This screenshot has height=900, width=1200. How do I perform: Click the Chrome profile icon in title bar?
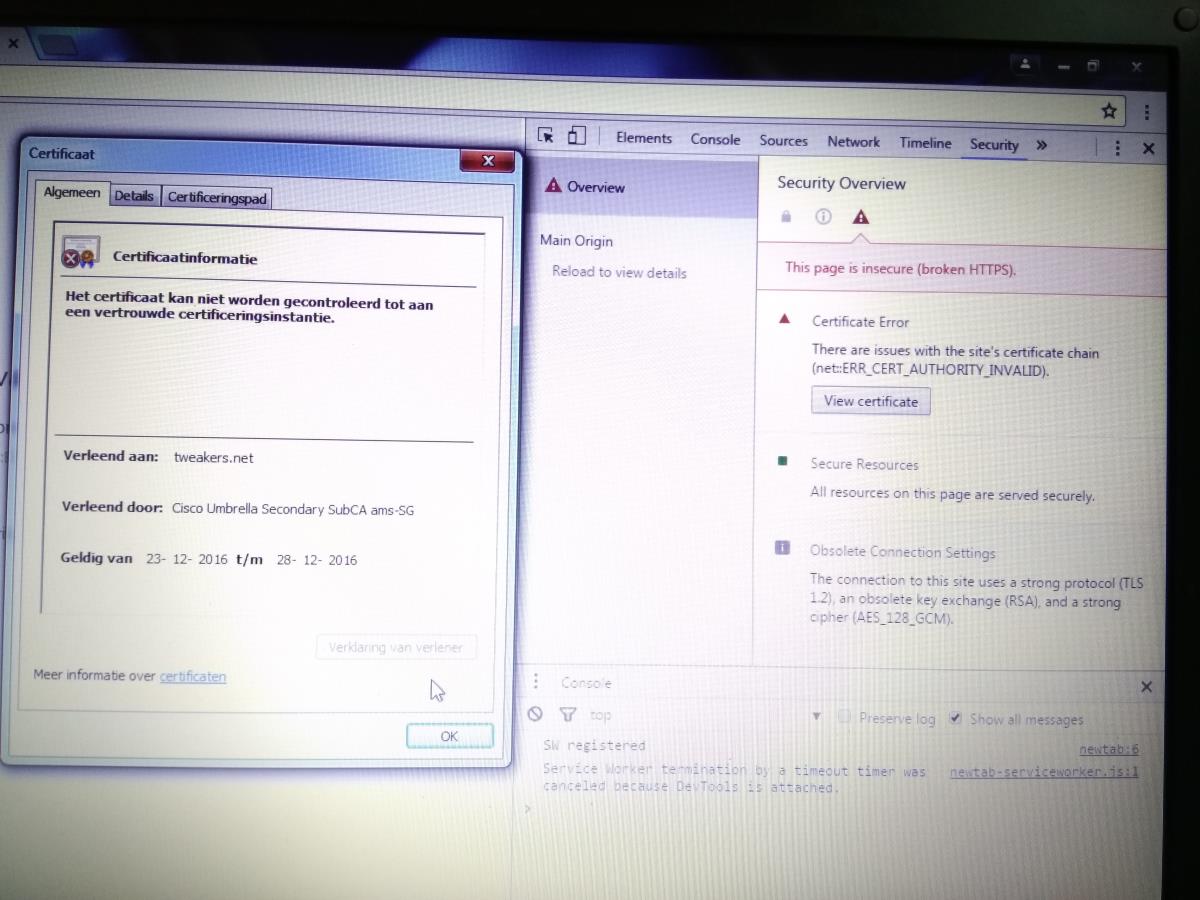(1024, 63)
